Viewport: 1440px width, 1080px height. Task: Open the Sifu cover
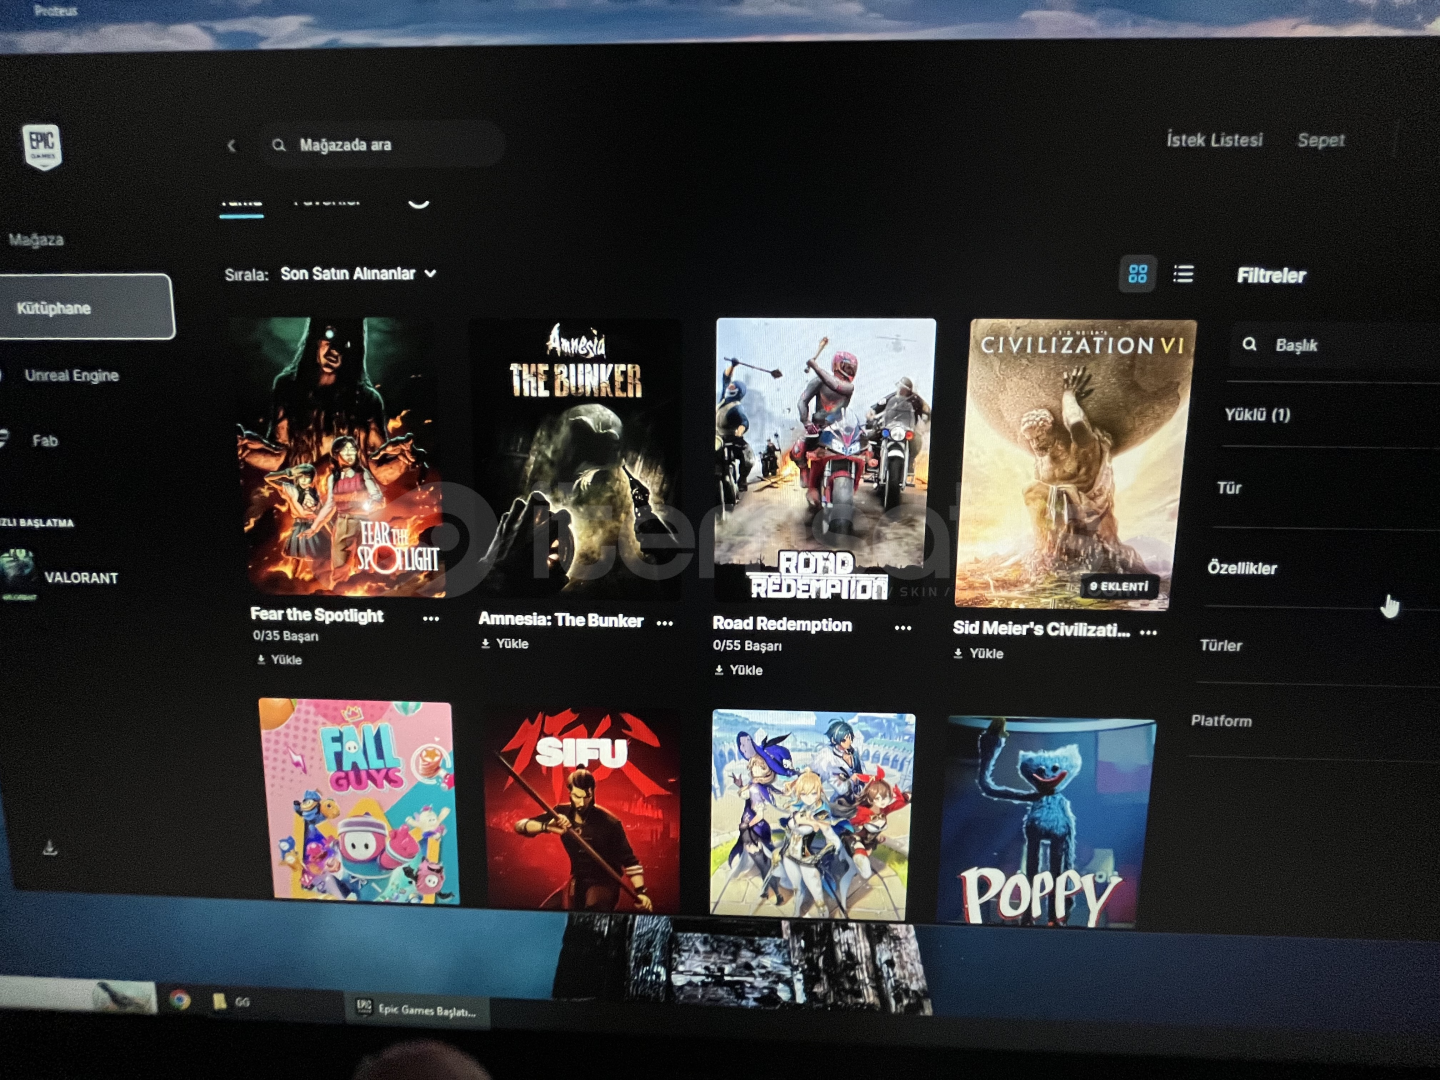tap(582, 810)
